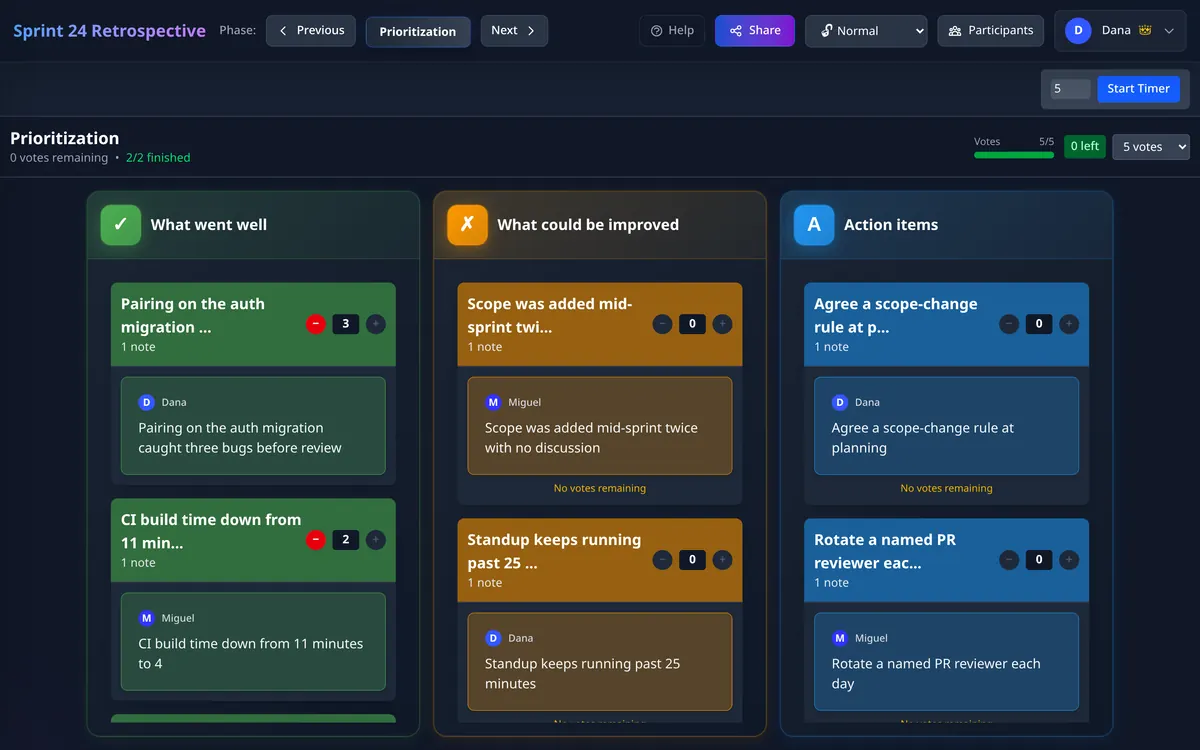Add a vote to Pairing on the auth migration
This screenshot has width=1200, height=750.
point(376,324)
